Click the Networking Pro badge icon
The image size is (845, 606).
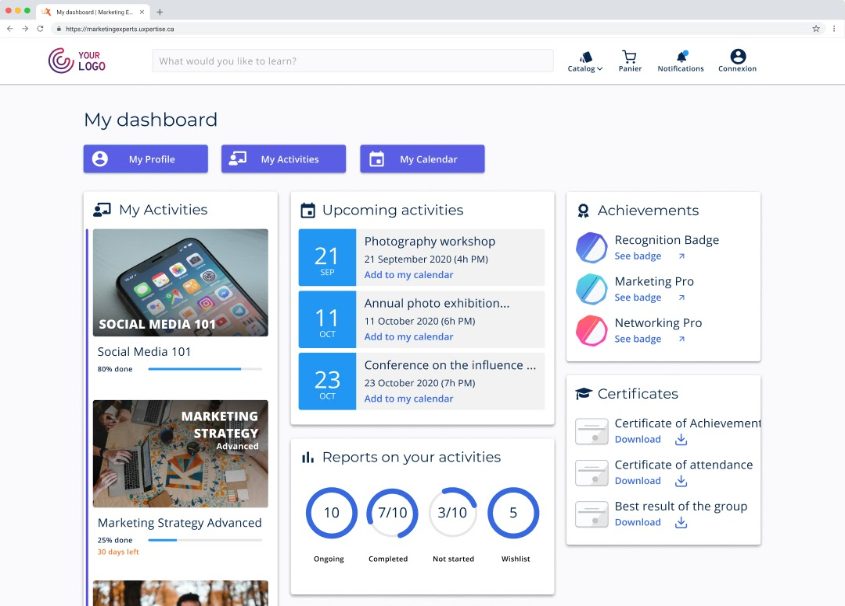[591, 330]
